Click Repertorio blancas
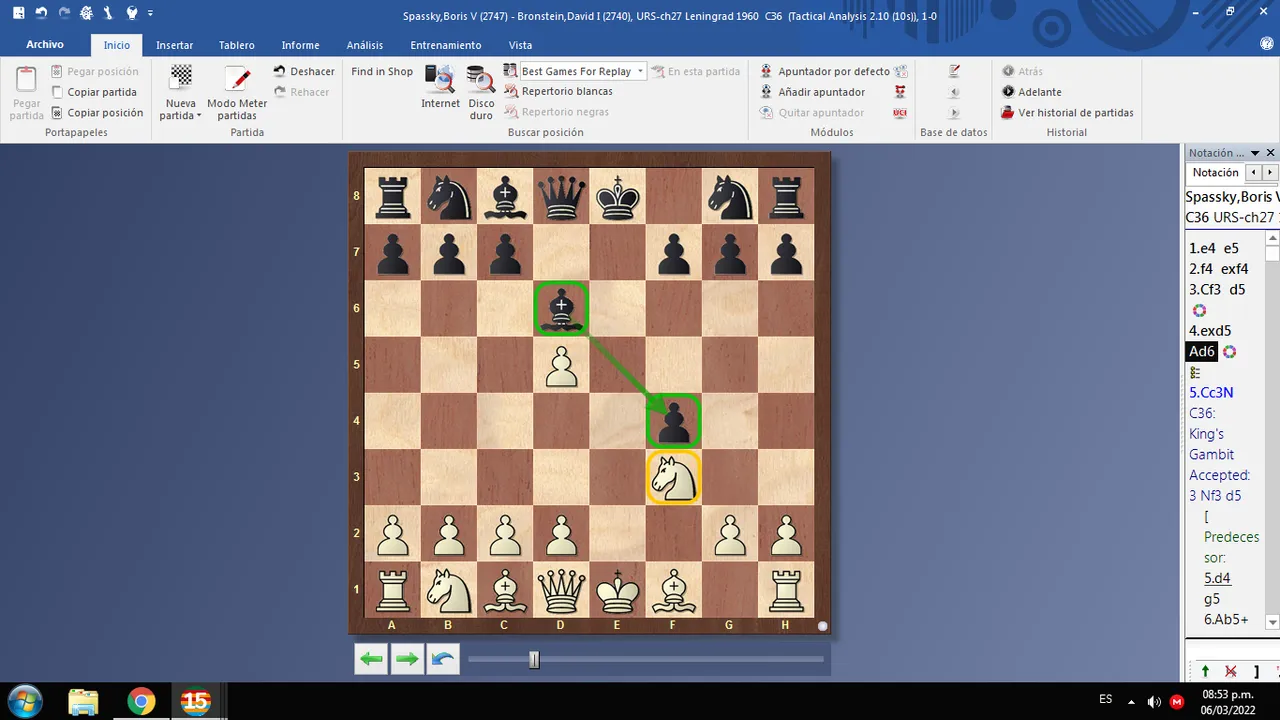 pyautogui.click(x=558, y=91)
